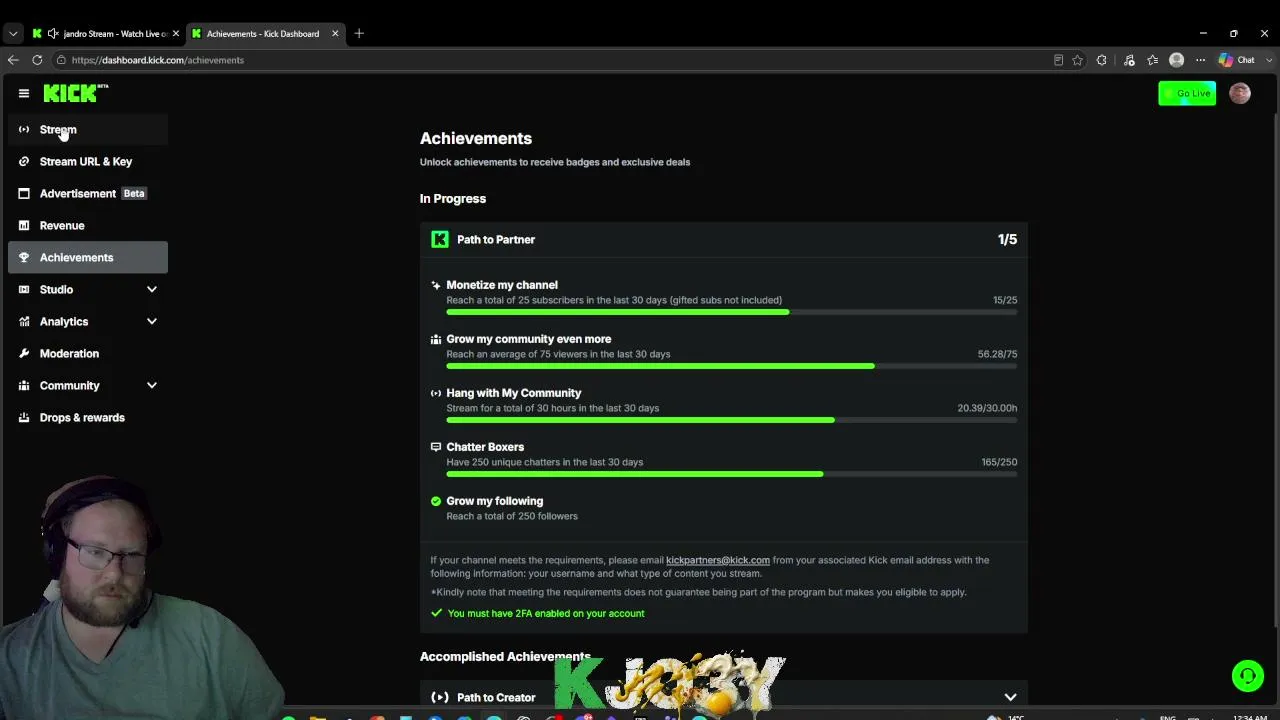
Task: Click the In Progress section heading
Action: (453, 198)
